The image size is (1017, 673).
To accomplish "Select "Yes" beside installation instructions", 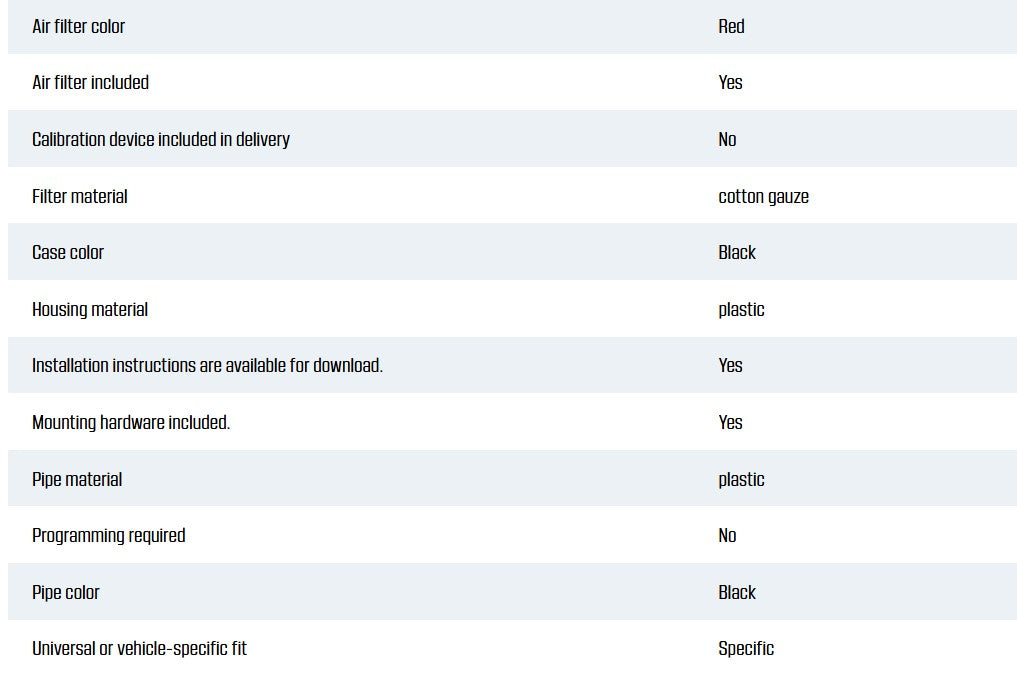I will click(730, 366).
